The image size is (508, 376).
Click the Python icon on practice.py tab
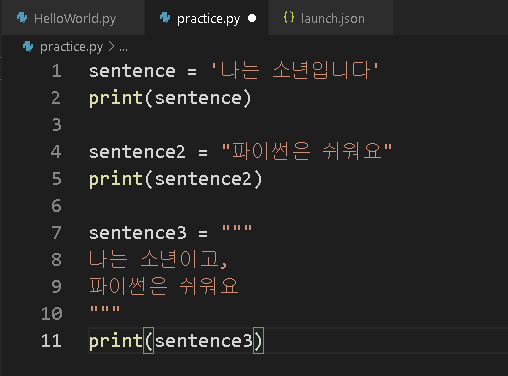pyautogui.click(x=165, y=18)
